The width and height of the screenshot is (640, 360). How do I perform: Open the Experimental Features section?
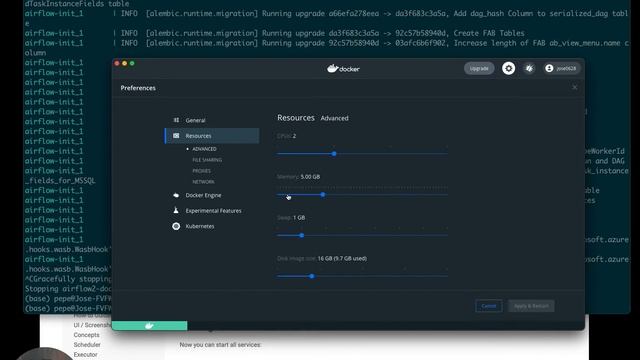click(x=212, y=211)
